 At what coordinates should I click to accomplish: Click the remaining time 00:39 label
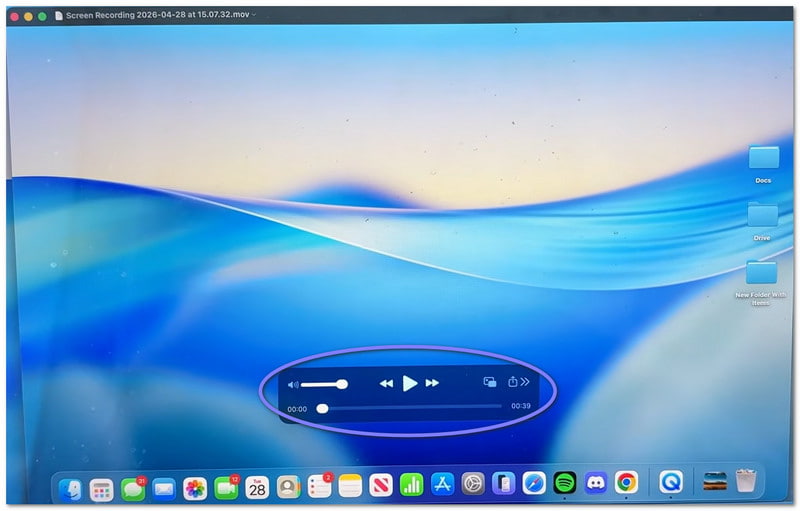[521, 406]
